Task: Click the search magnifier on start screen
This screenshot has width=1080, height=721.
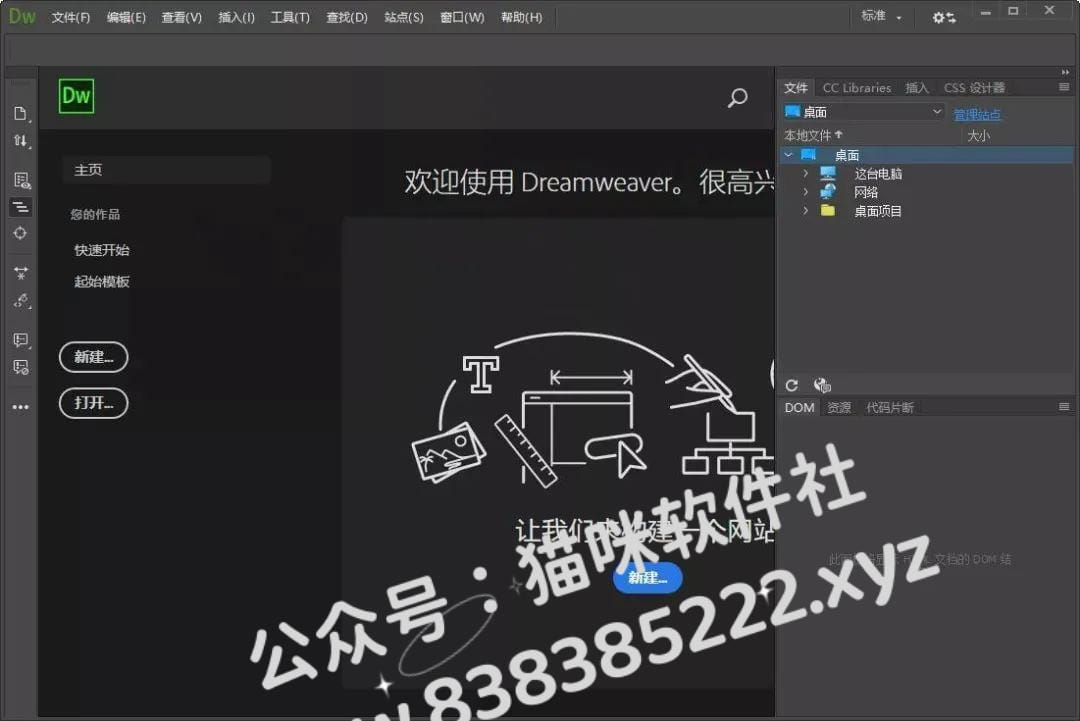Action: pyautogui.click(x=737, y=98)
